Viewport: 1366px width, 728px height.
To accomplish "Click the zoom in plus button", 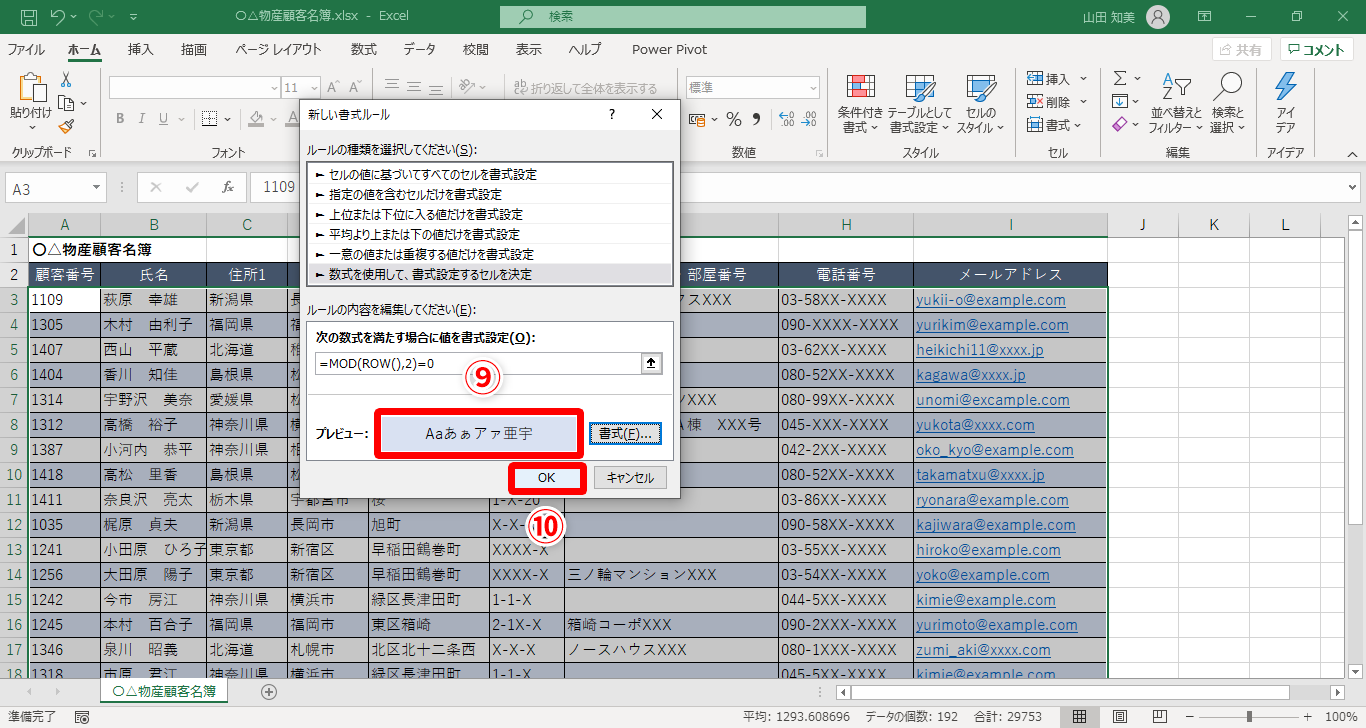I will click(1309, 717).
